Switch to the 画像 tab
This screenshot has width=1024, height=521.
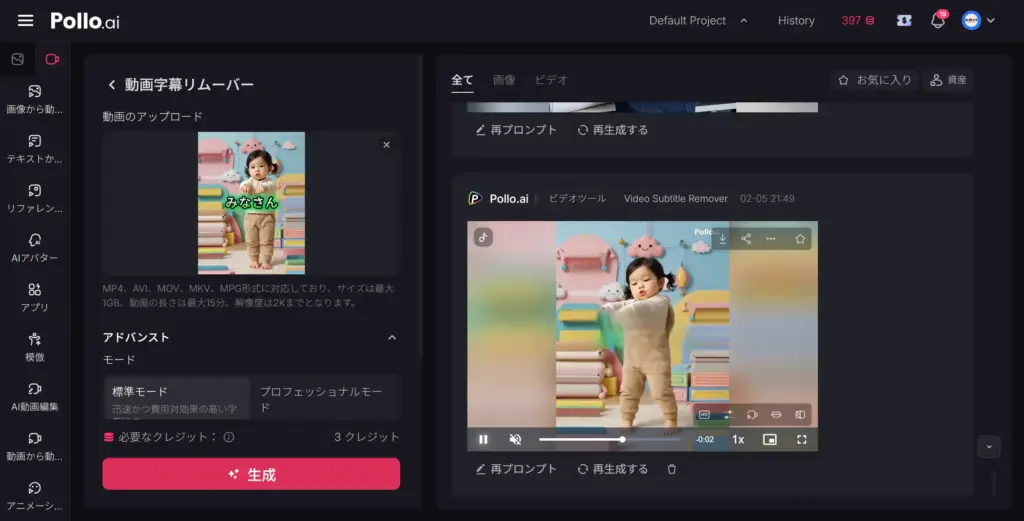tap(504, 80)
